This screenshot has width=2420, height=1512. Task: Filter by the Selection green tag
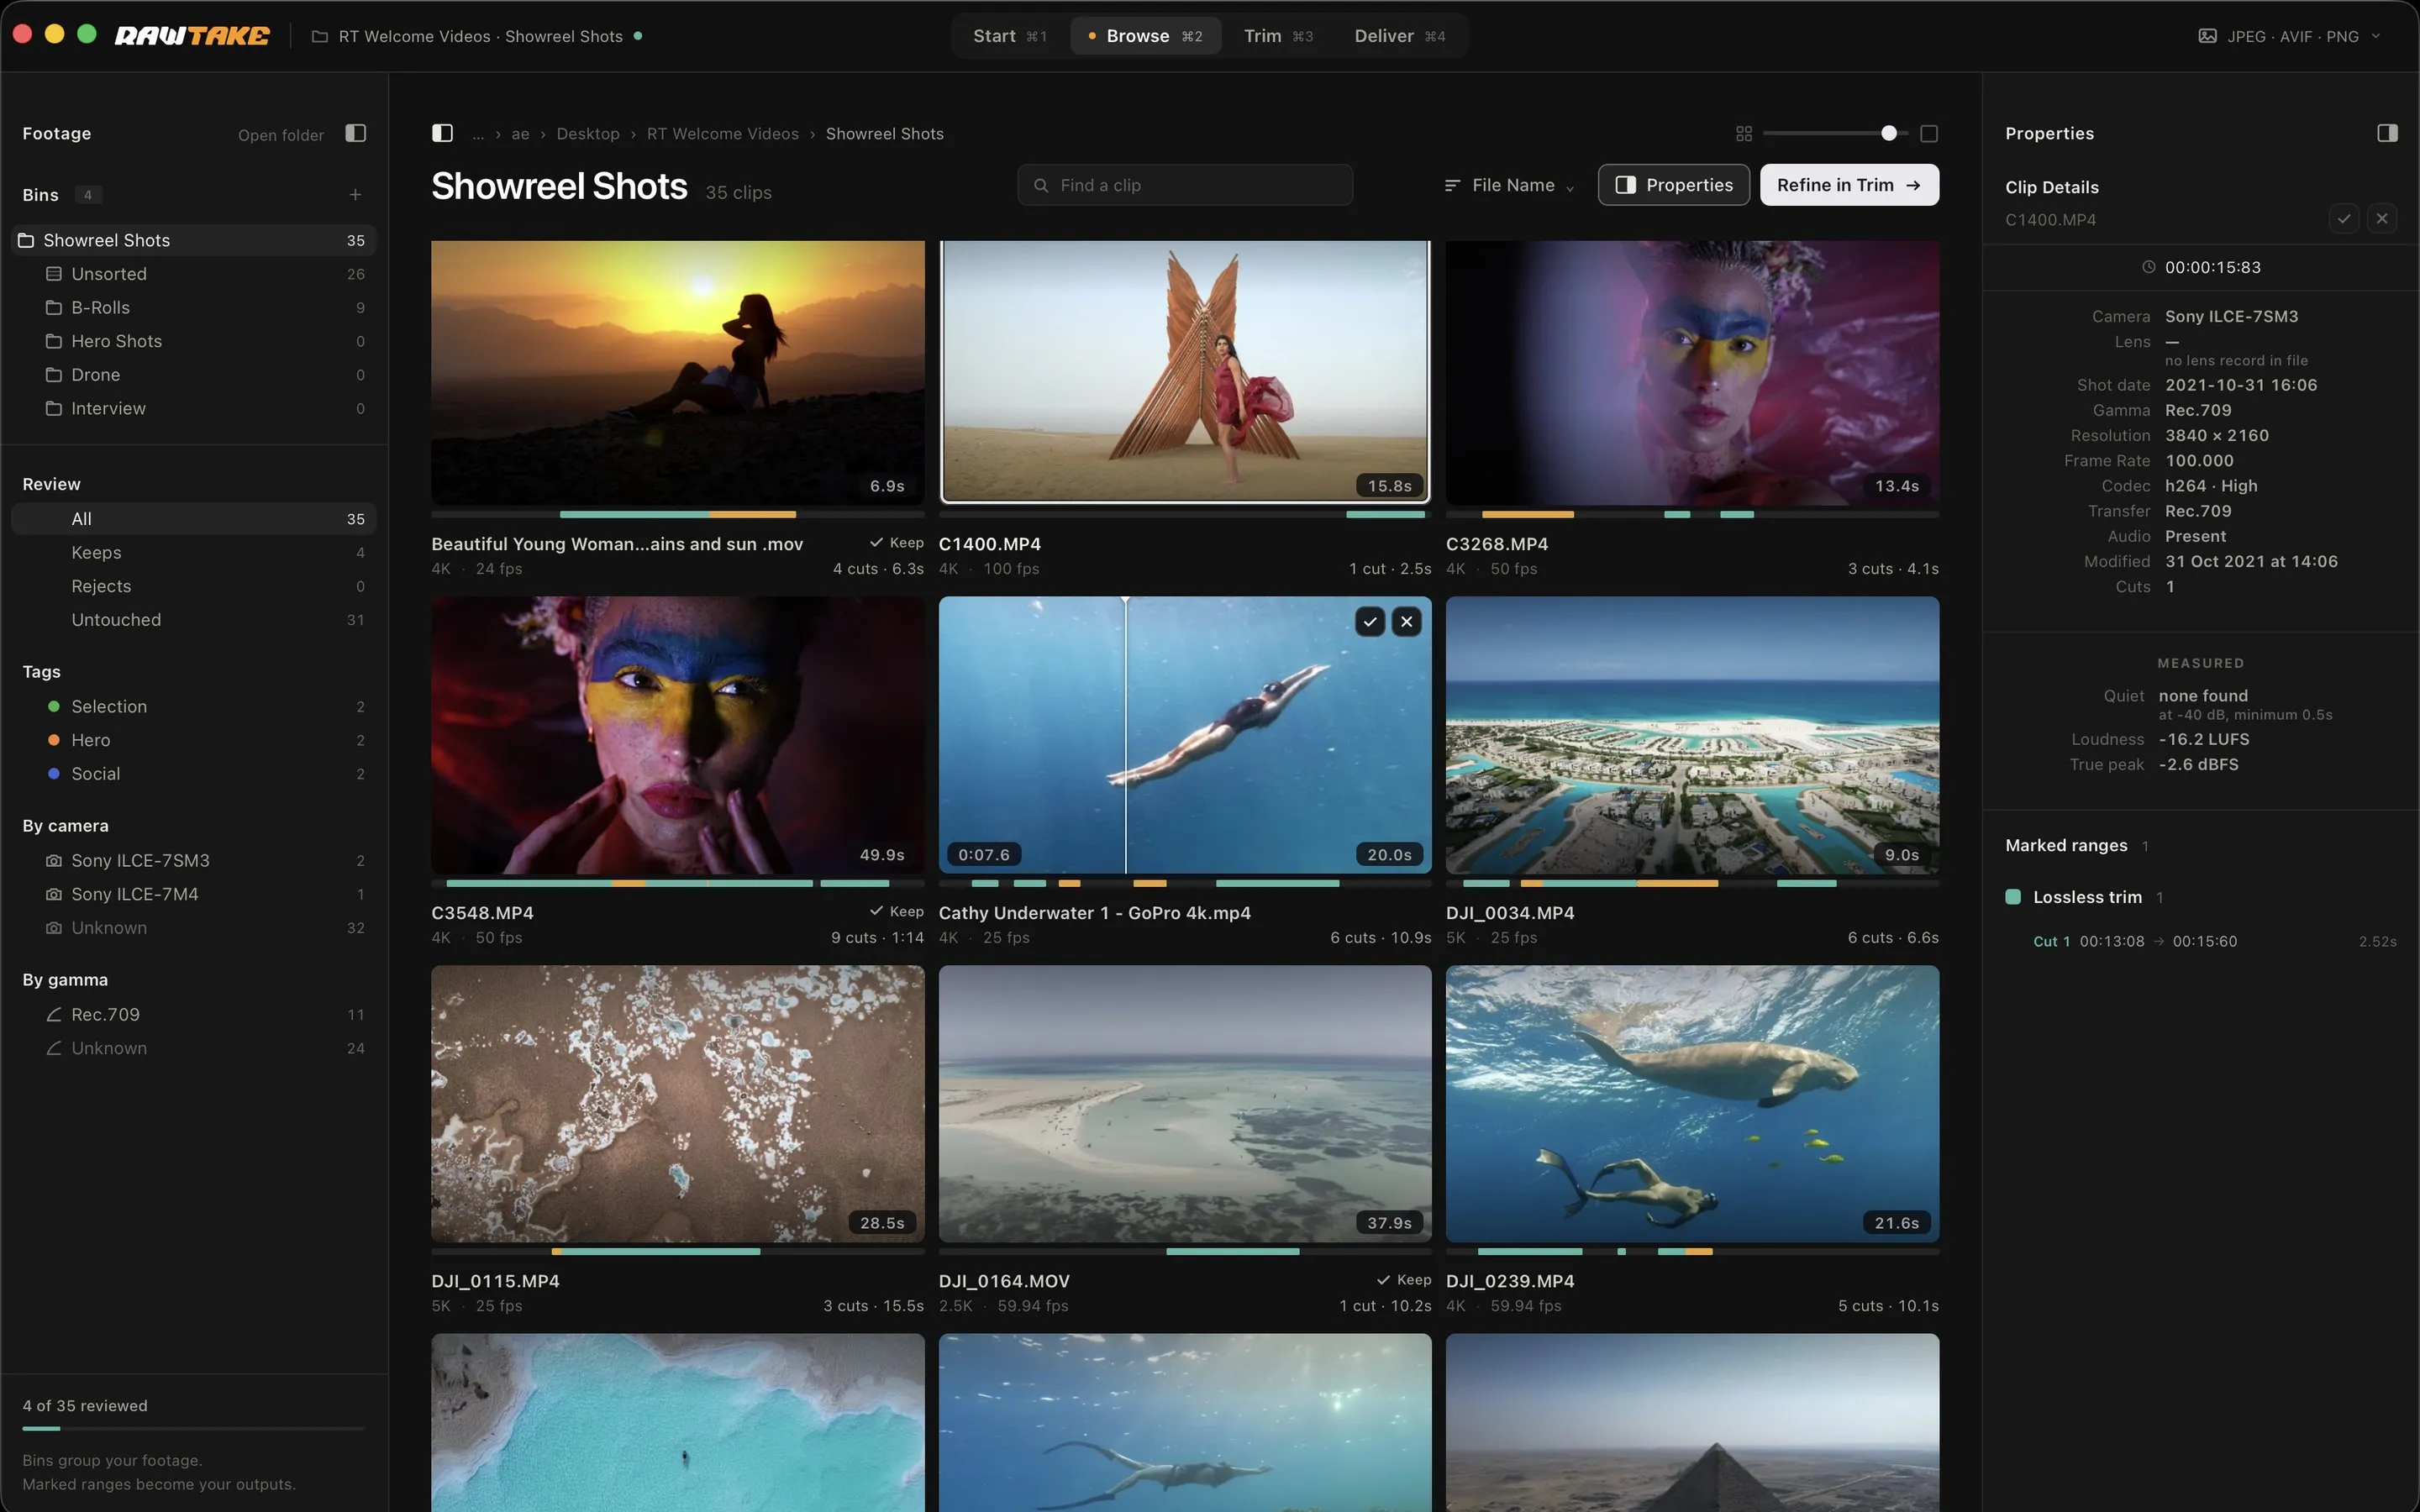click(194, 706)
